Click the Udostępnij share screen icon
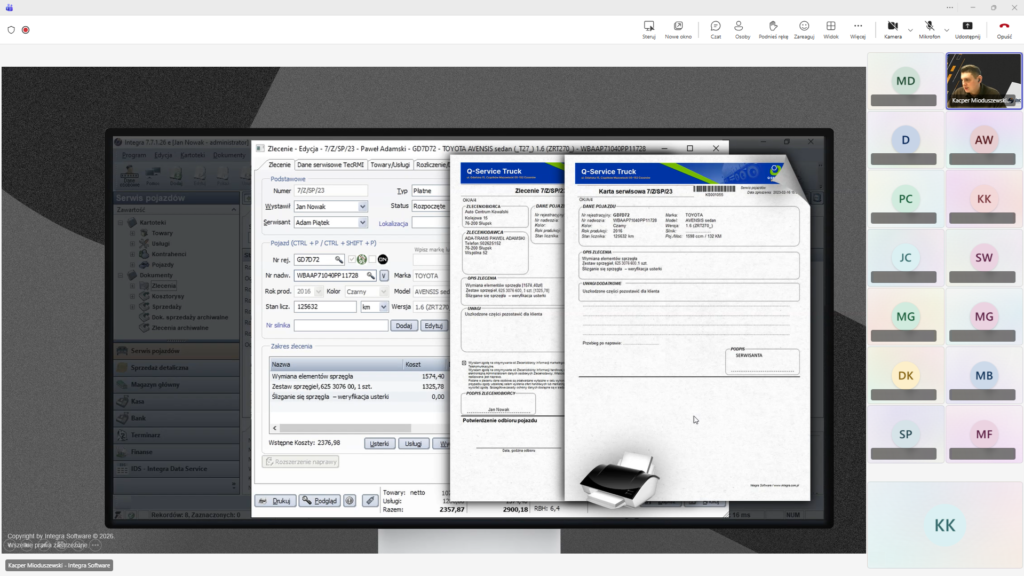 [x=967, y=27]
